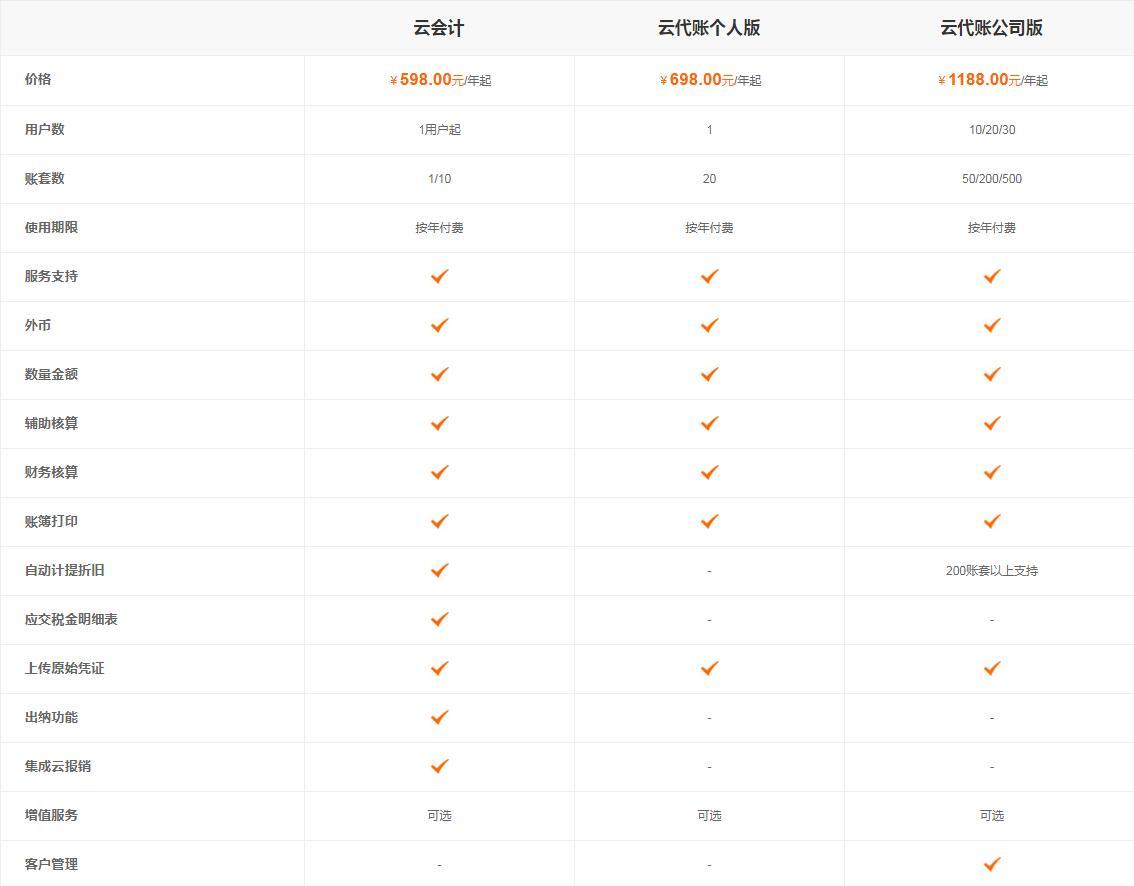
Task: Select the 云会计 column header
Action: click(439, 28)
